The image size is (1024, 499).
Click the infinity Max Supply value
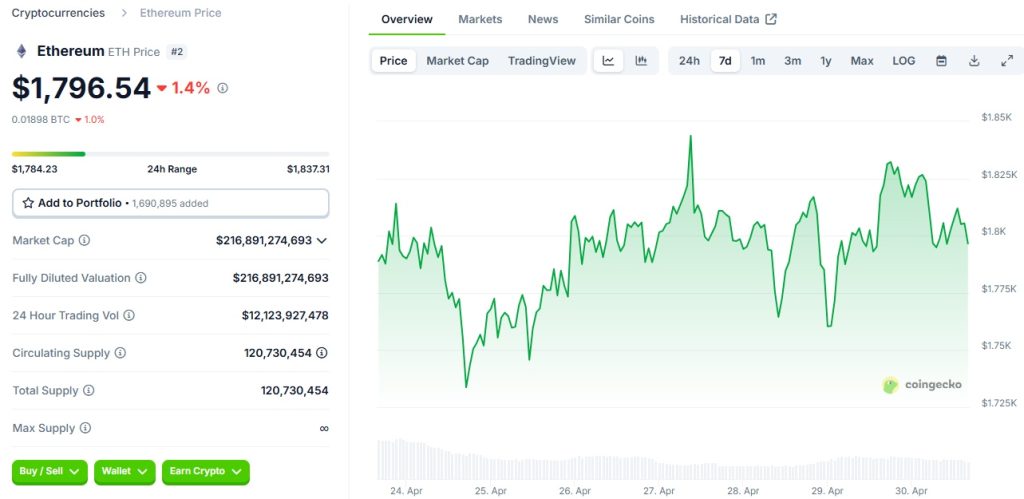tap(324, 428)
